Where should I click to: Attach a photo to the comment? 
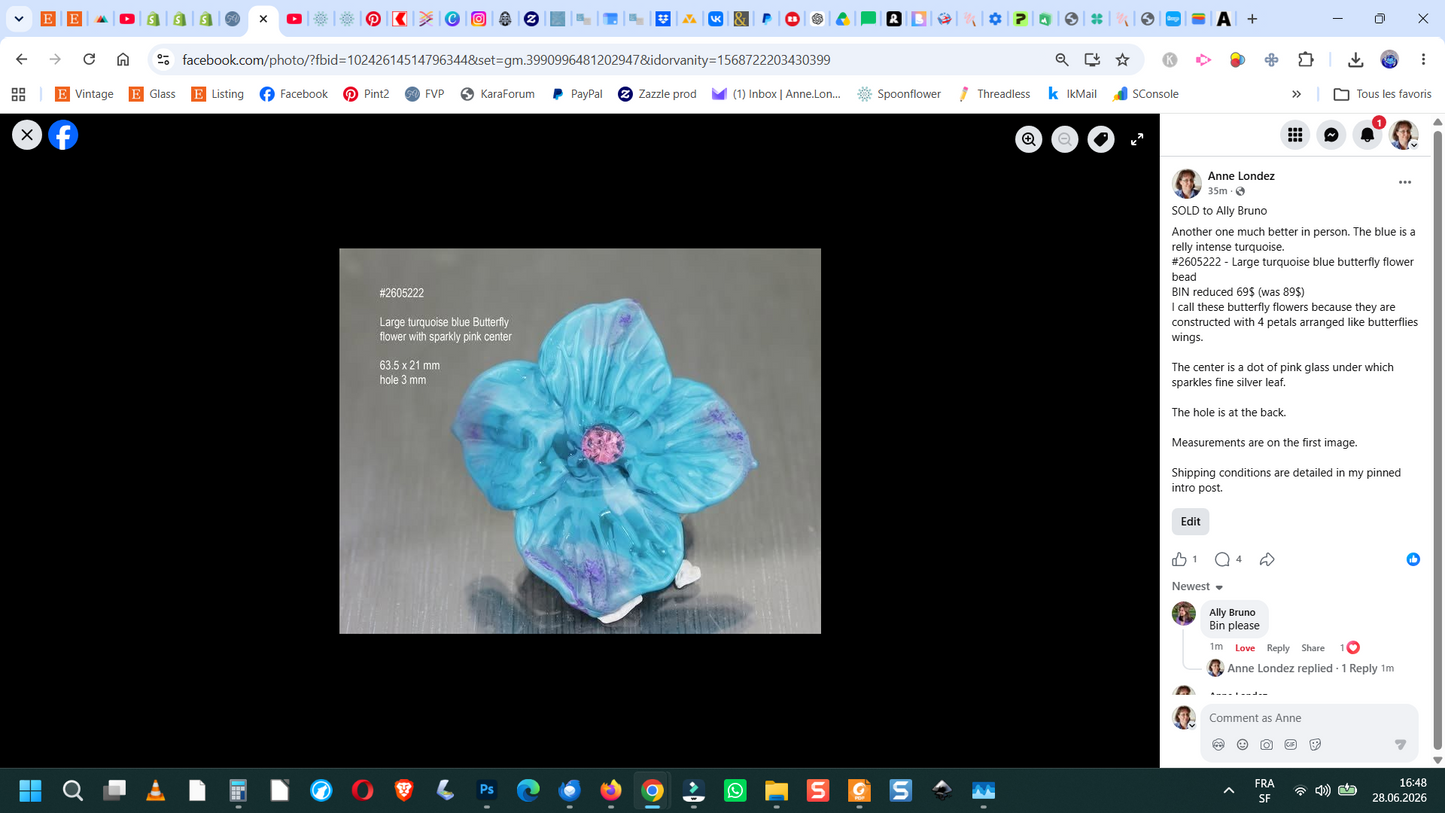tap(1266, 745)
